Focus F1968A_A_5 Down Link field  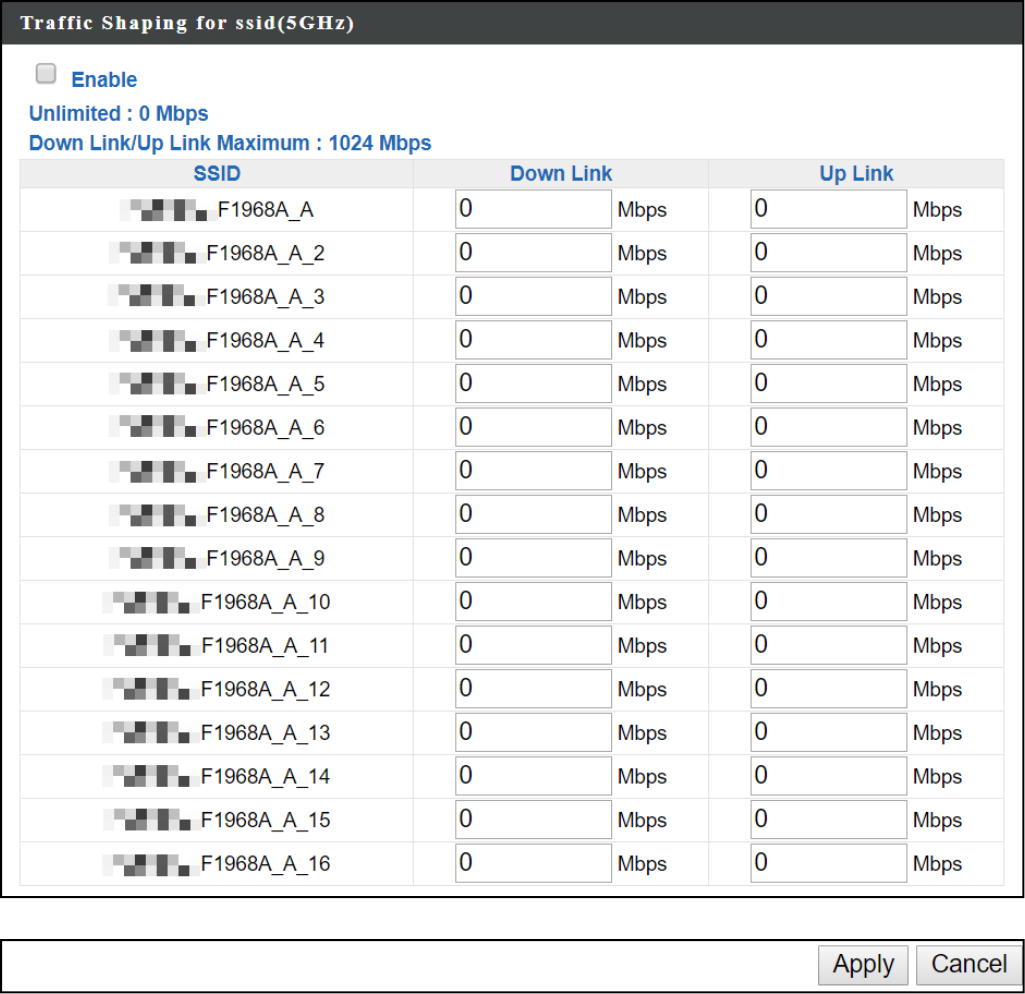(x=533, y=384)
